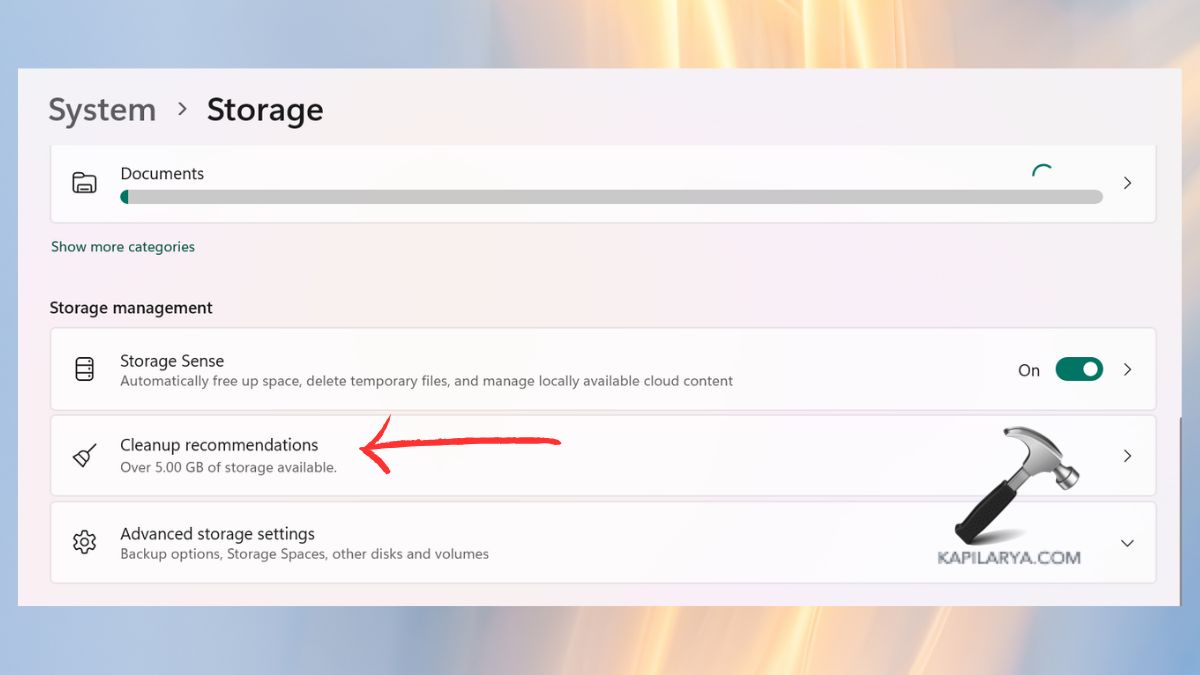This screenshot has width=1200, height=675.
Task: Open Storage Sense via its chevron
Action: pos(1127,369)
